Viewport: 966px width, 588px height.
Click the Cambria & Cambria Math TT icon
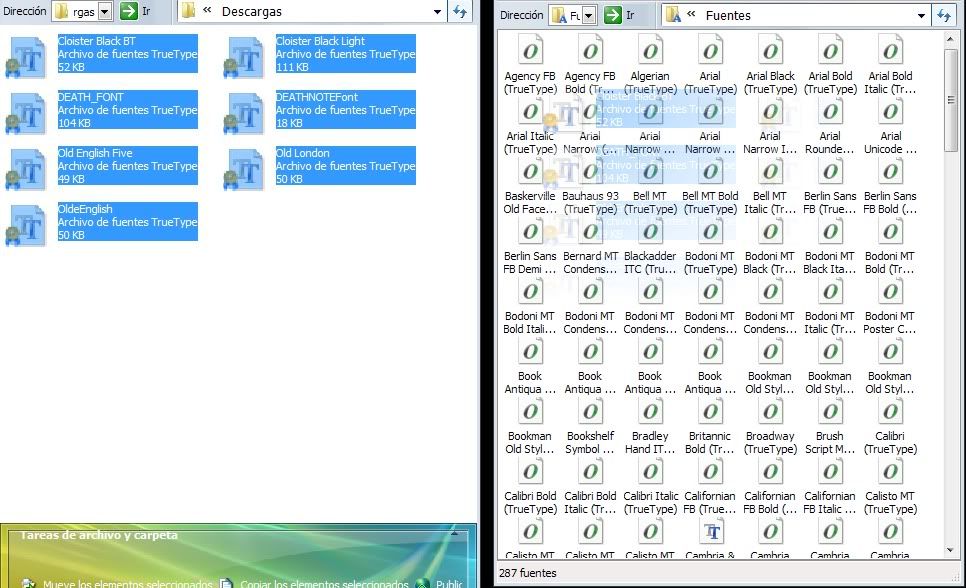tap(710, 531)
